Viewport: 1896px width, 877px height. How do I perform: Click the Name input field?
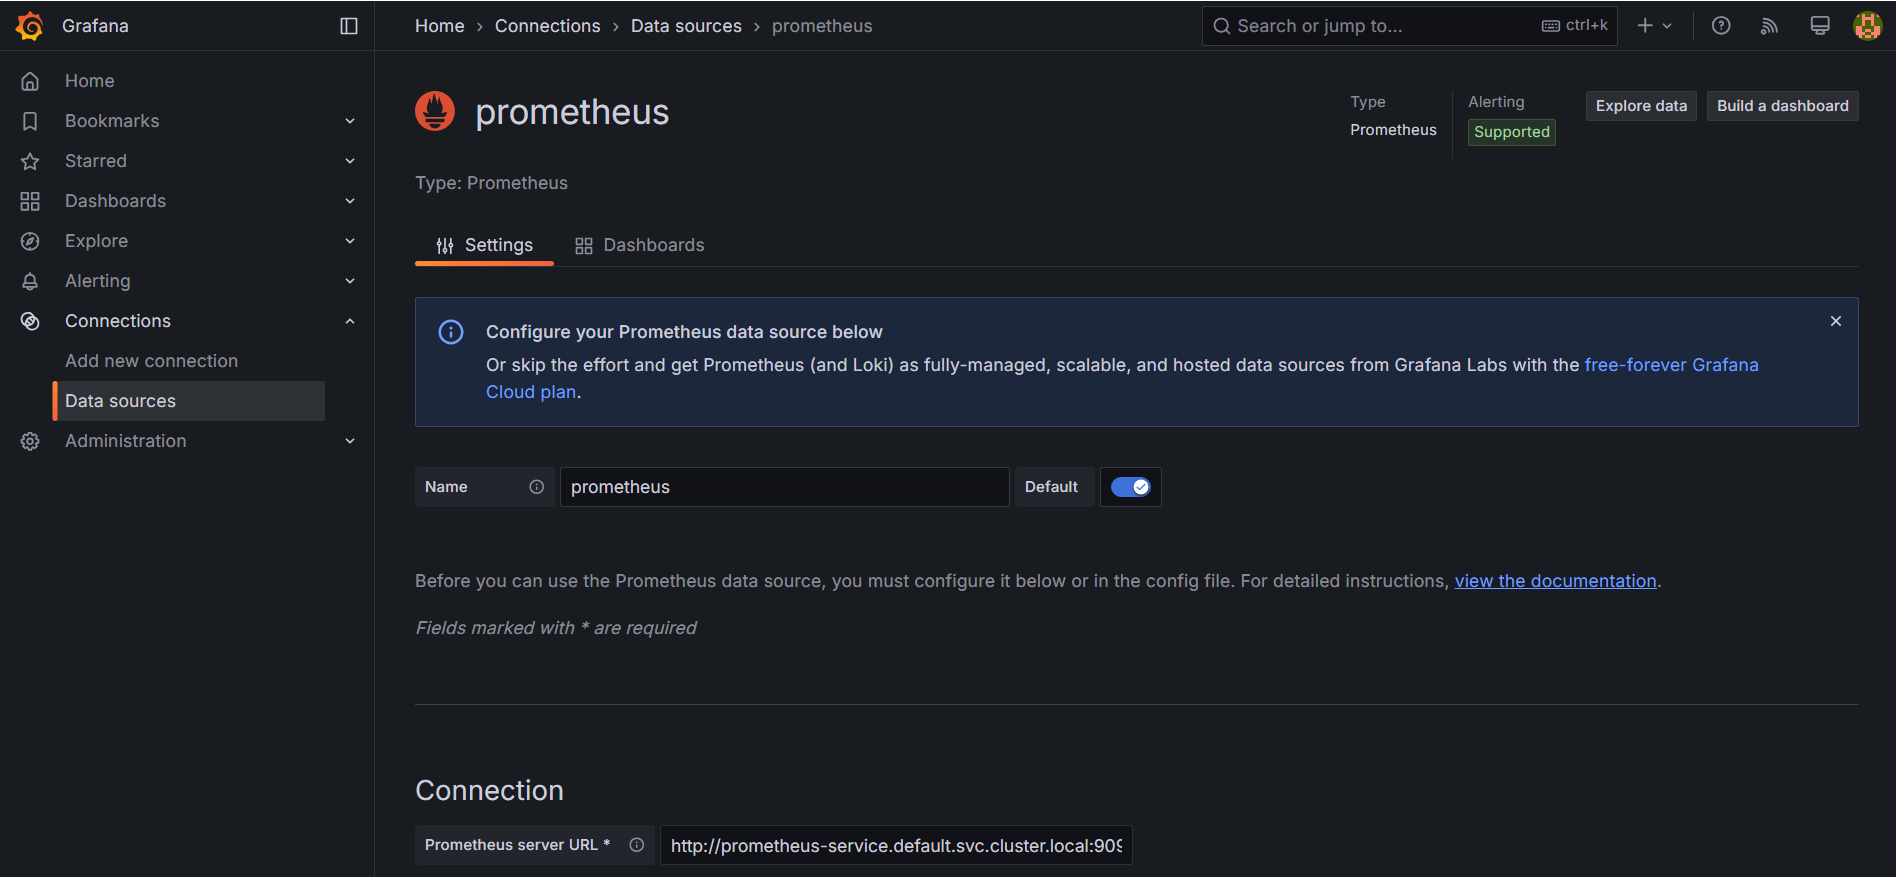point(785,487)
